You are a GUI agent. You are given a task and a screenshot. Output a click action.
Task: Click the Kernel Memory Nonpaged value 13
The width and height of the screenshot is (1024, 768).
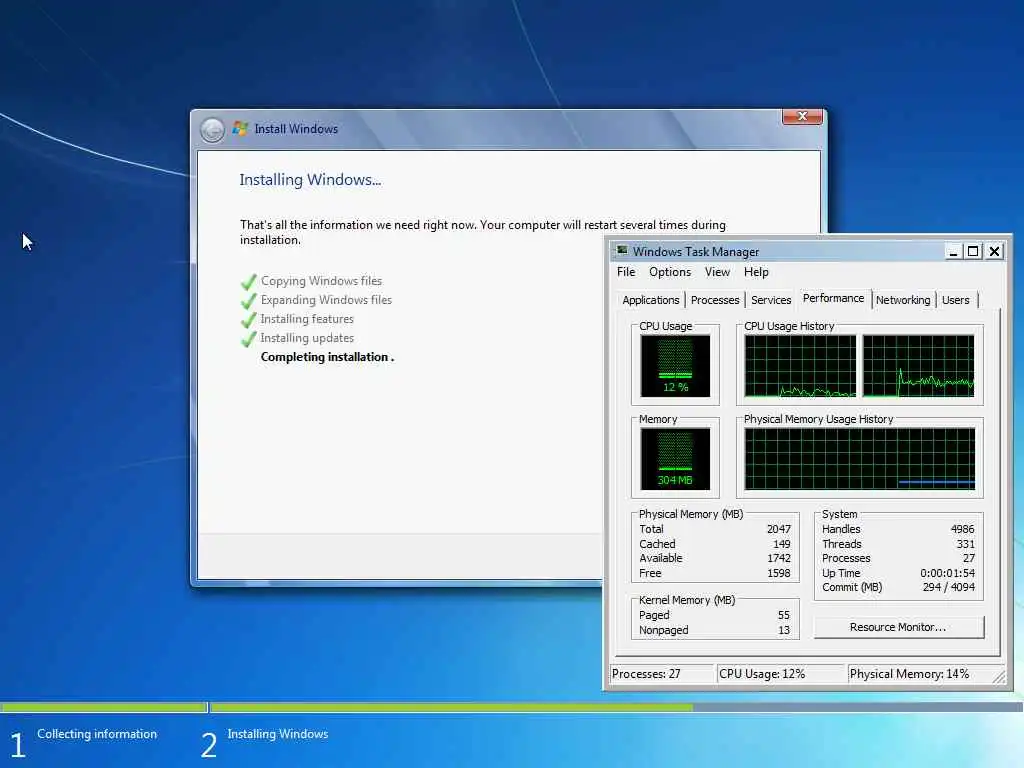tap(784, 630)
